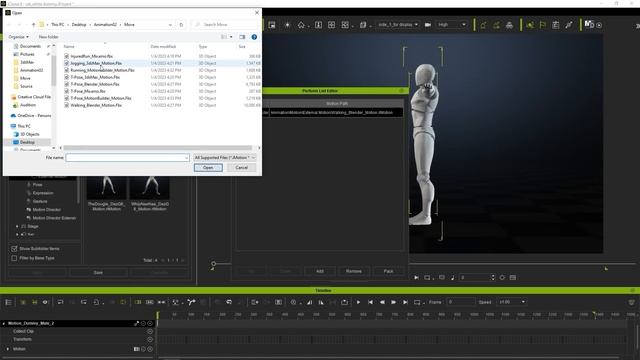Click the Save button in content panel

click(x=98, y=272)
